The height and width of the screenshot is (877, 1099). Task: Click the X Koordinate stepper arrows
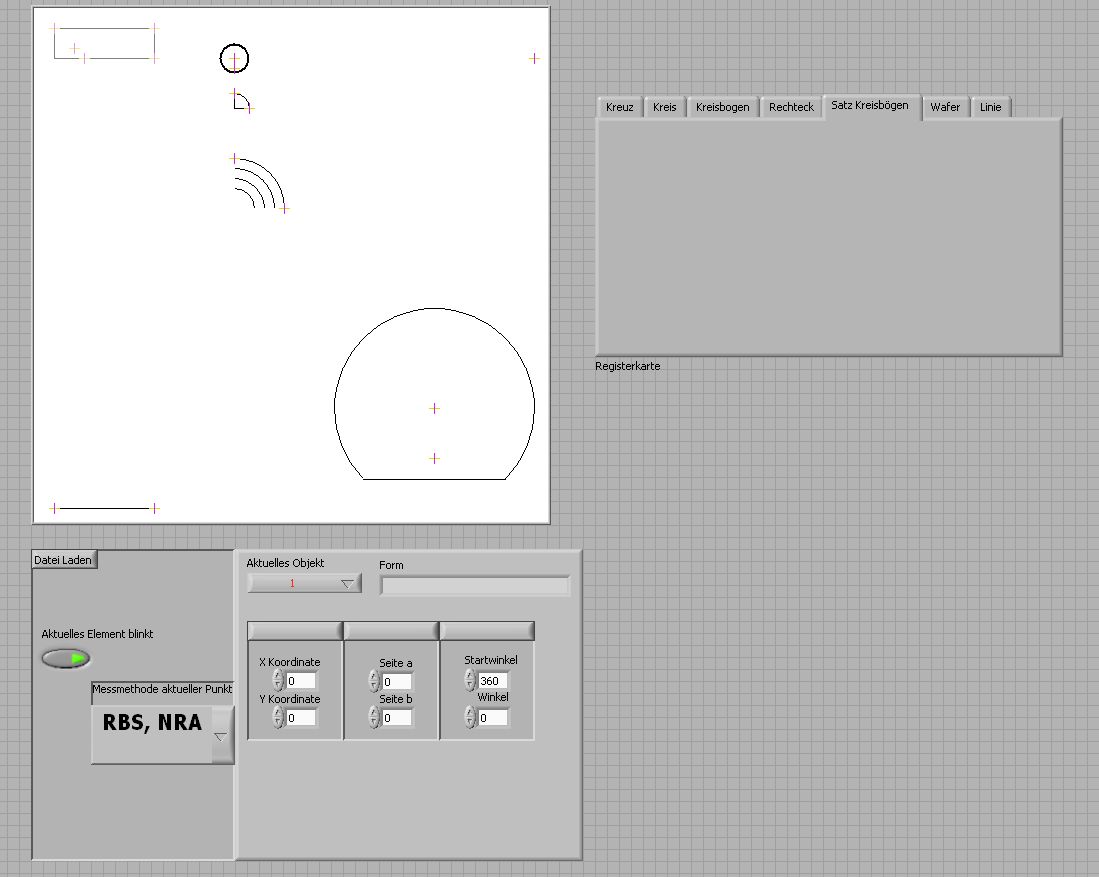(278, 680)
